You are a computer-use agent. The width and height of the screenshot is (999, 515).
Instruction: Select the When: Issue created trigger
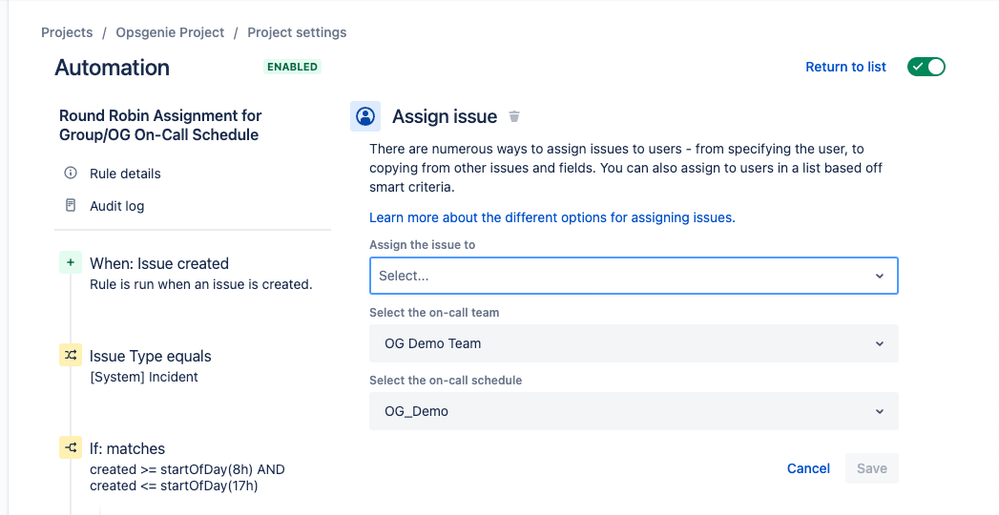[x=159, y=264]
